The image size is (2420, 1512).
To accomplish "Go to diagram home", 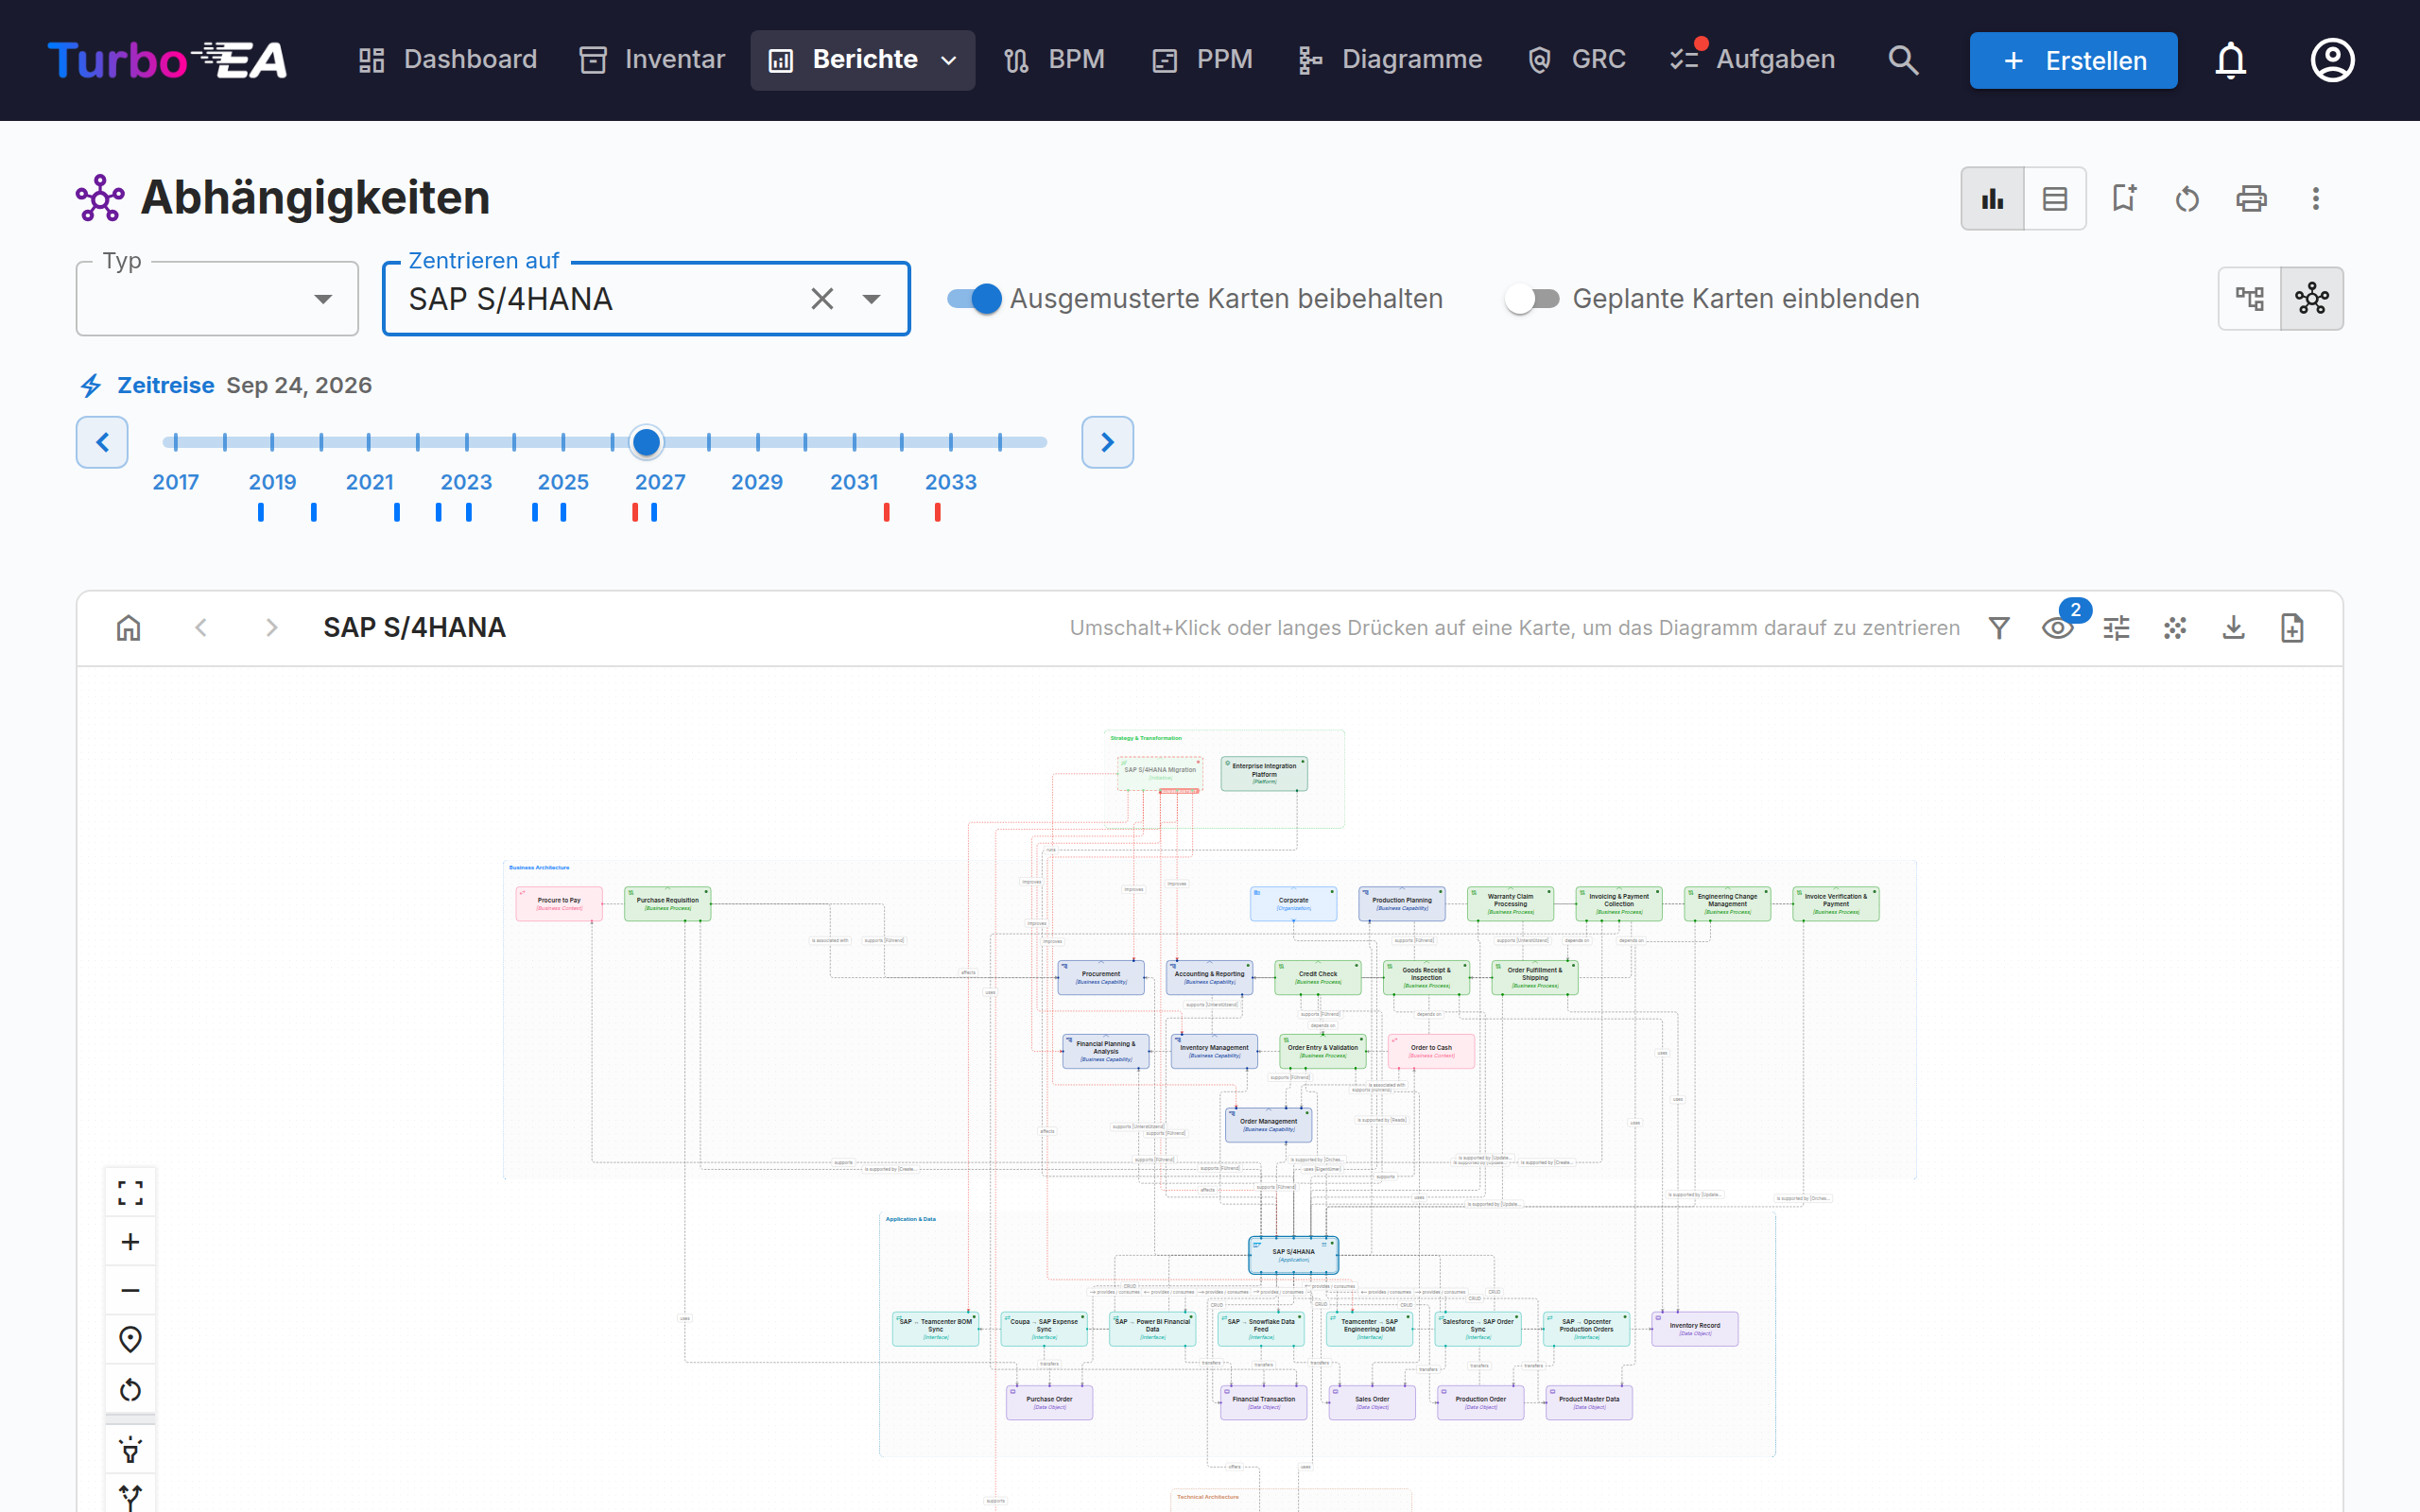I will (128, 628).
